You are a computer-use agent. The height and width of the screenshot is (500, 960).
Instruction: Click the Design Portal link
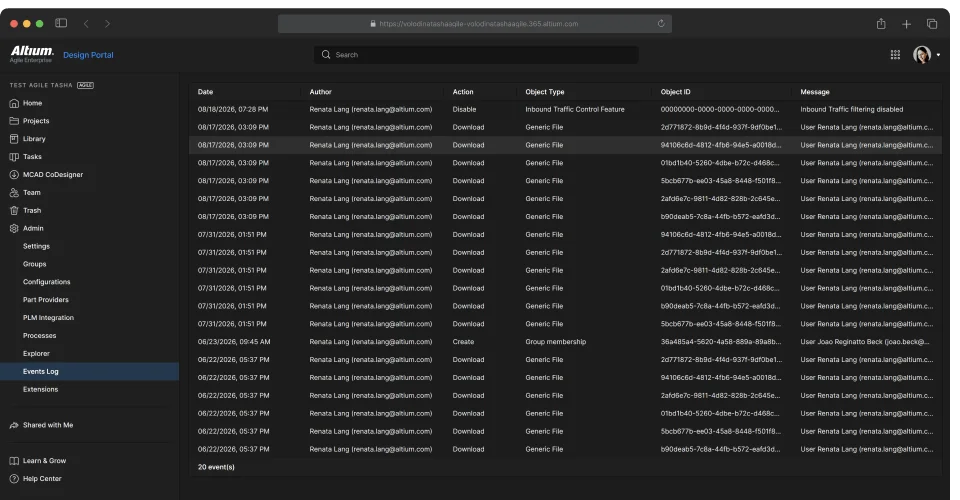88,55
